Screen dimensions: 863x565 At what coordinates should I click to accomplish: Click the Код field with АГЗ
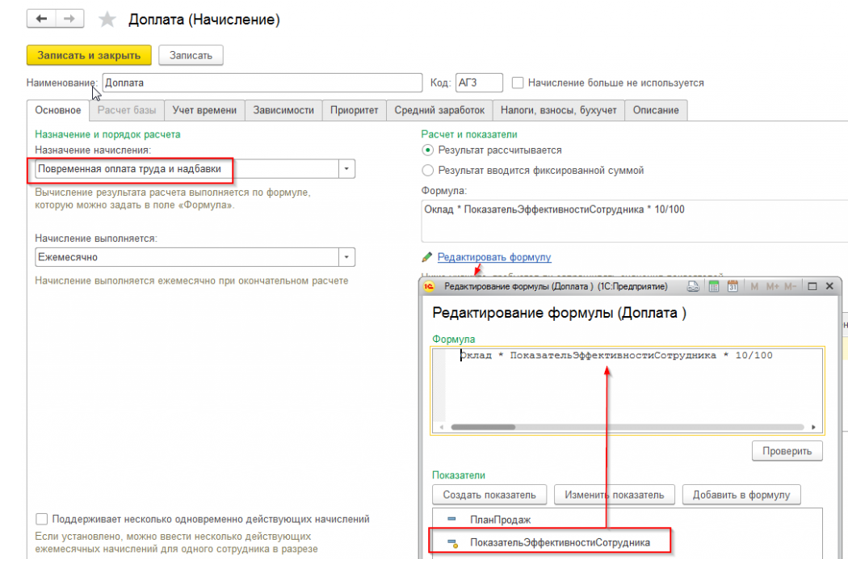pyautogui.click(x=479, y=83)
